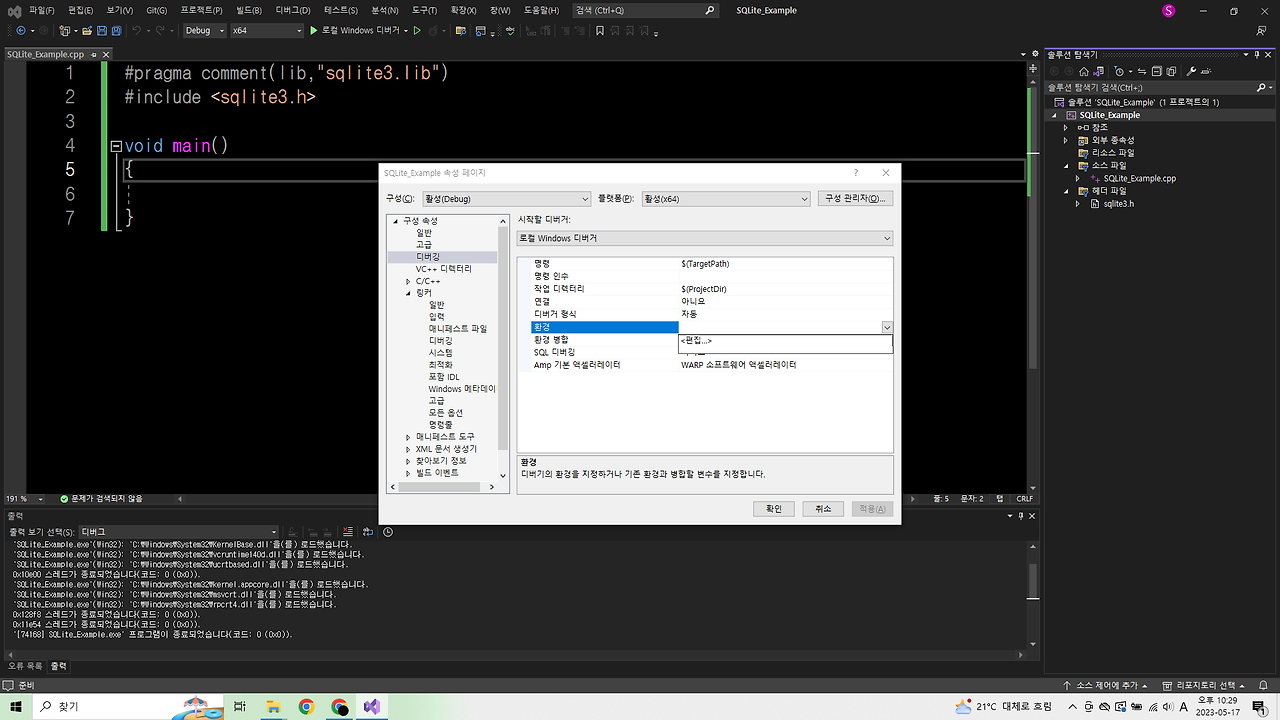The width and height of the screenshot is (1280, 720).
Task: Click the user account avatar icon
Action: pyautogui.click(x=1169, y=10)
